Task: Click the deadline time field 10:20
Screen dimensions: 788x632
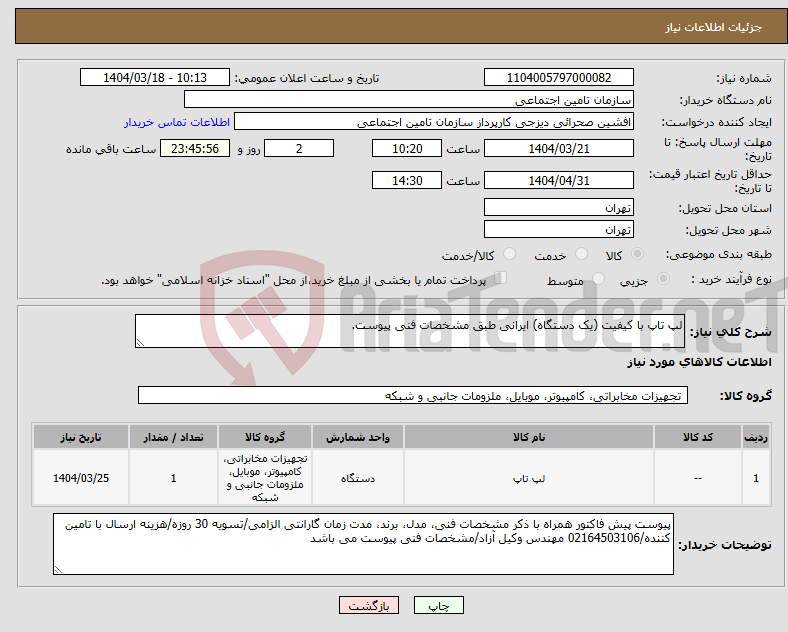Action: (x=407, y=149)
